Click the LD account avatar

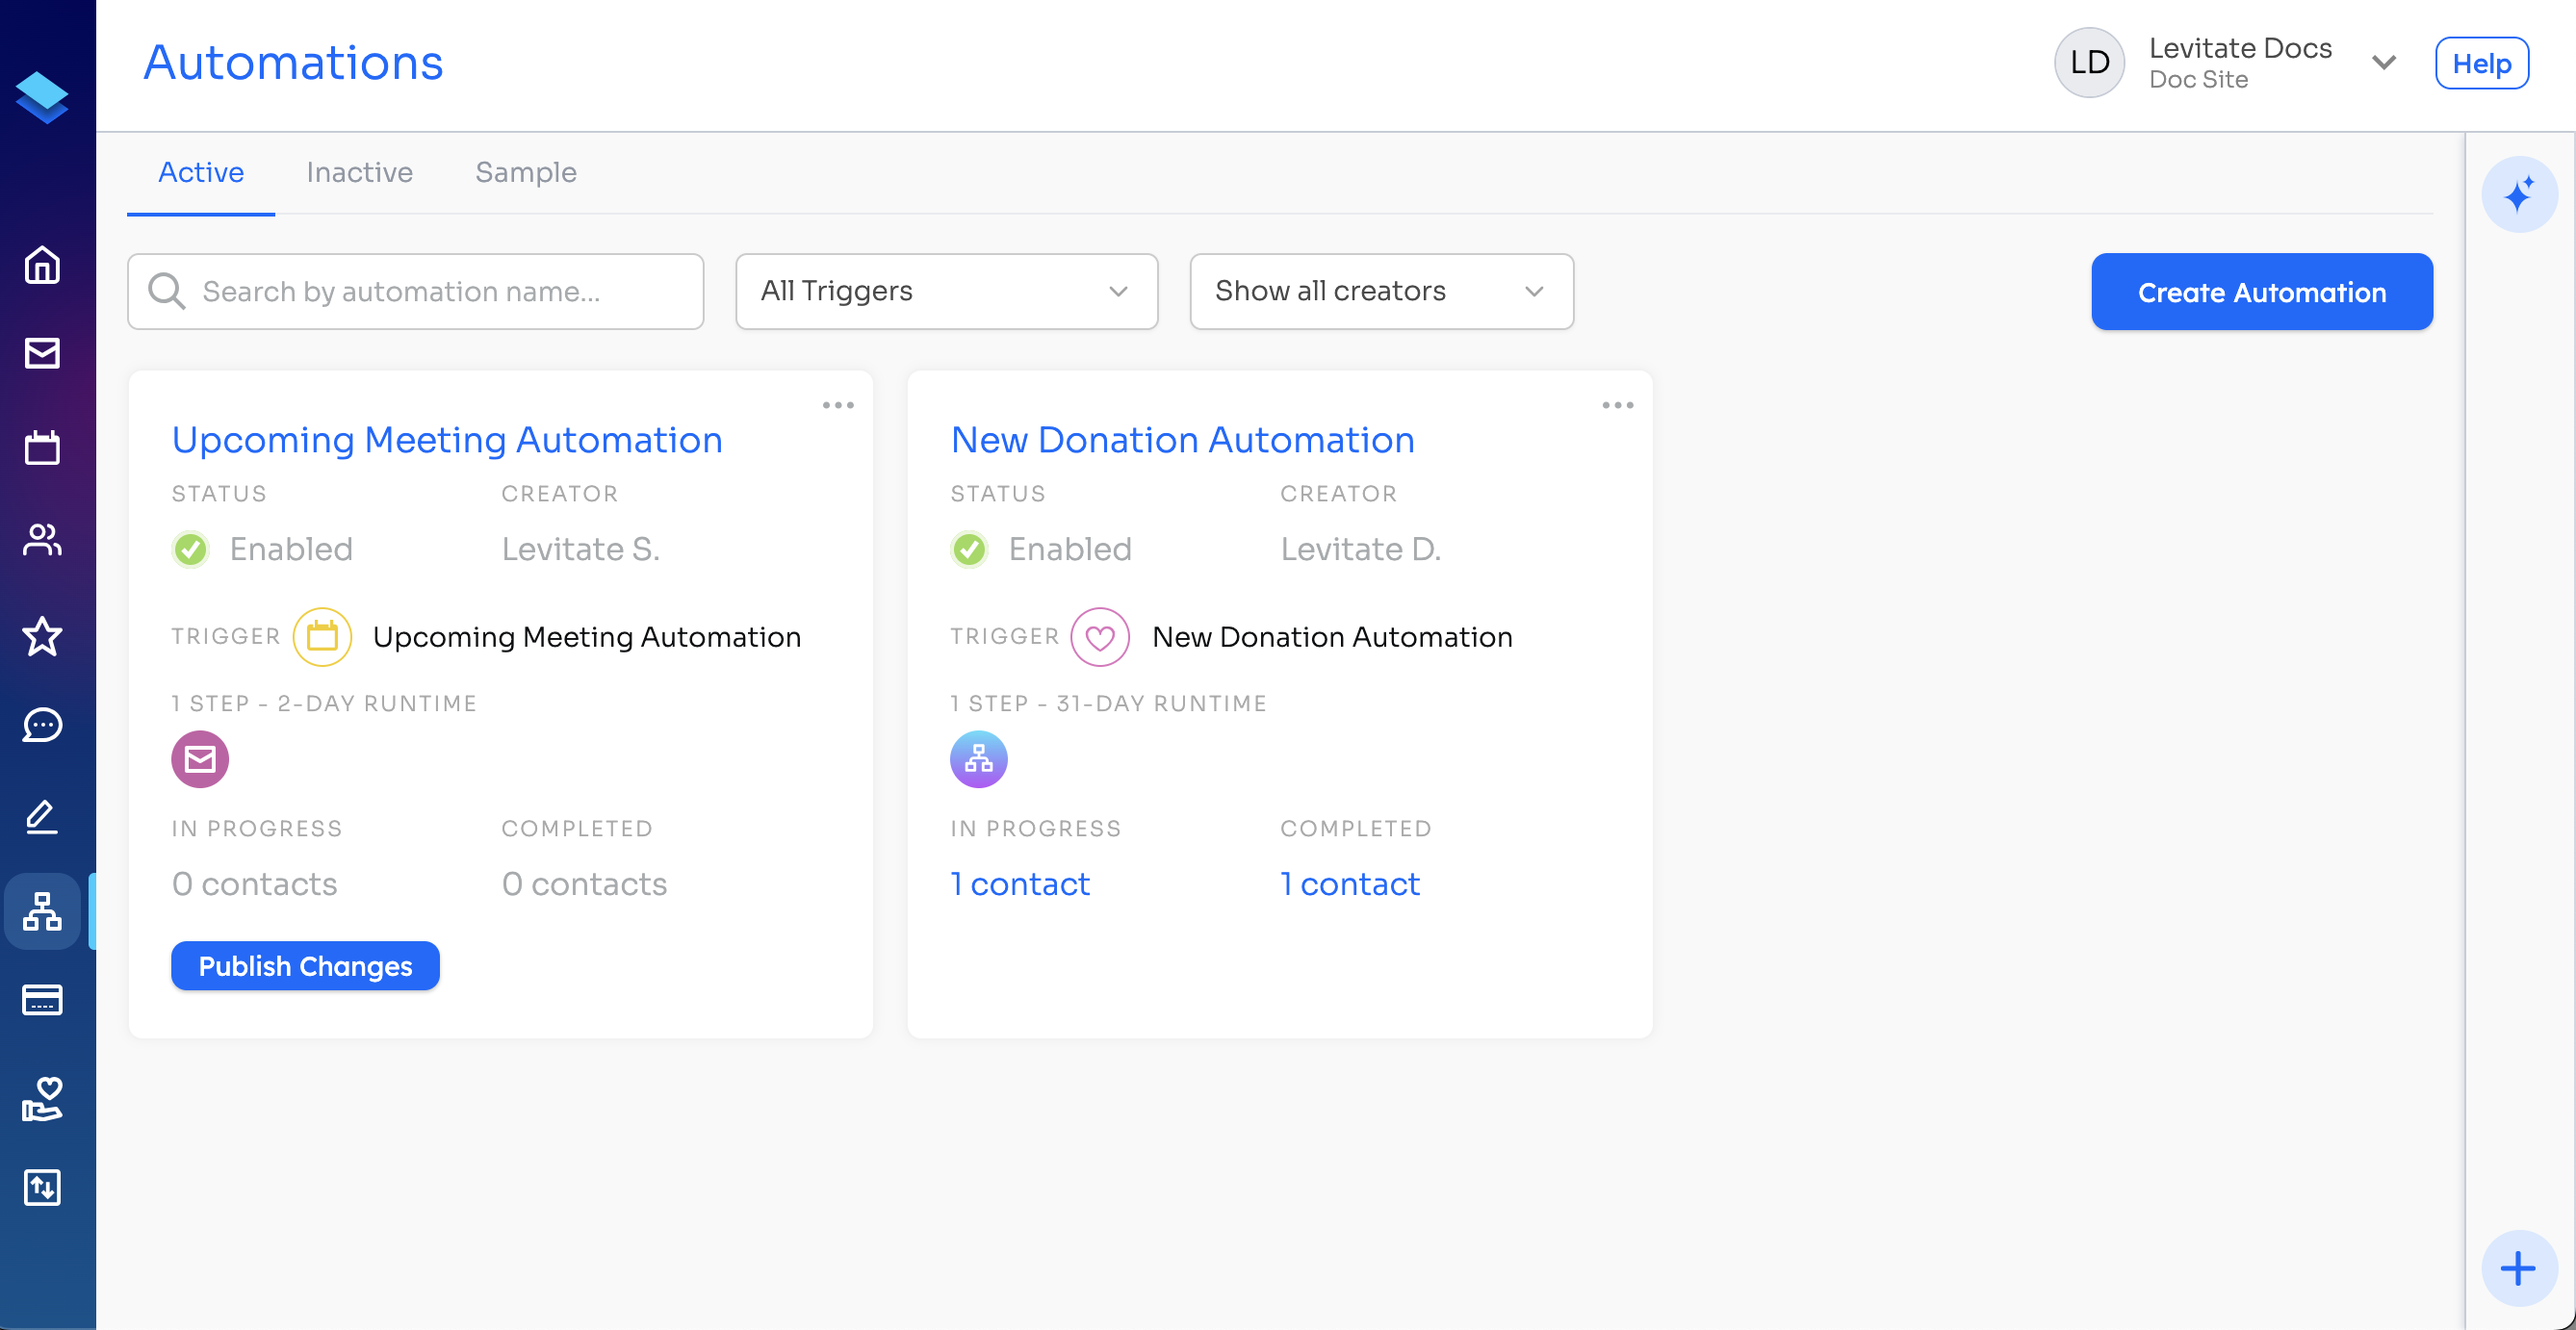tap(2089, 62)
